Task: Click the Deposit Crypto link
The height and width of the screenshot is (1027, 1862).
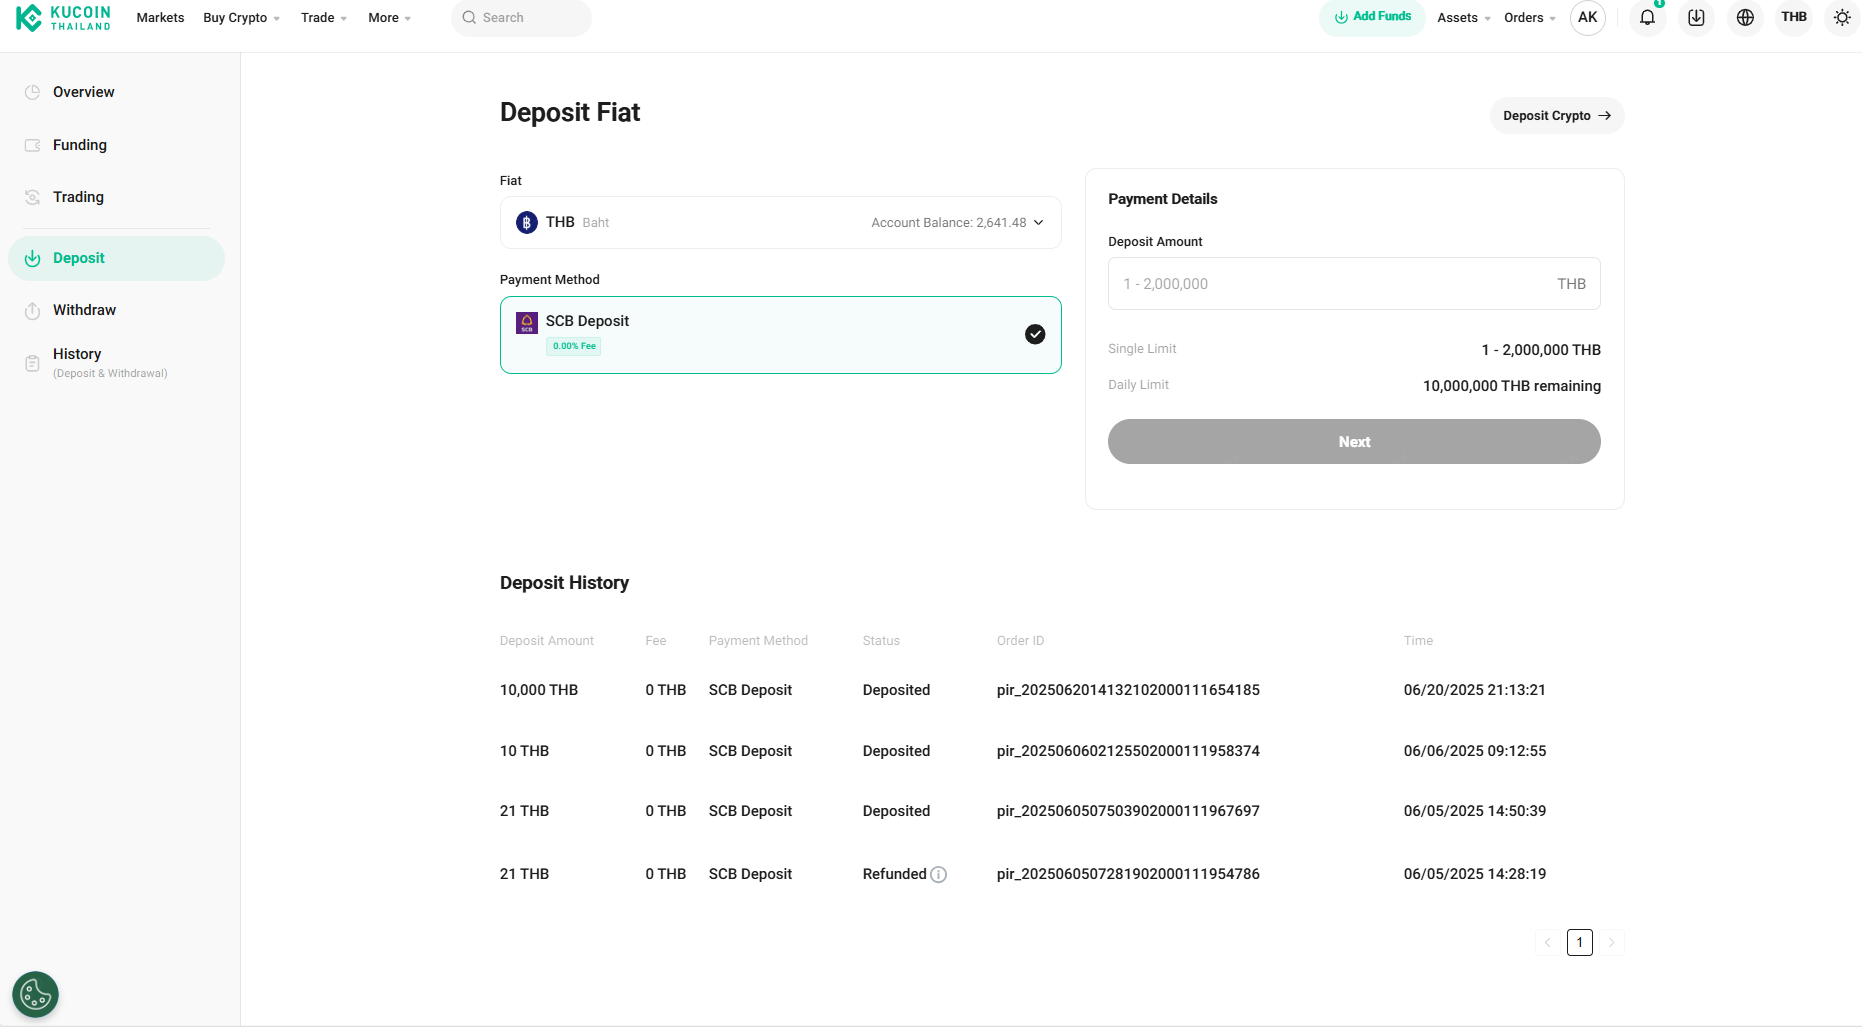Action: click(1556, 116)
